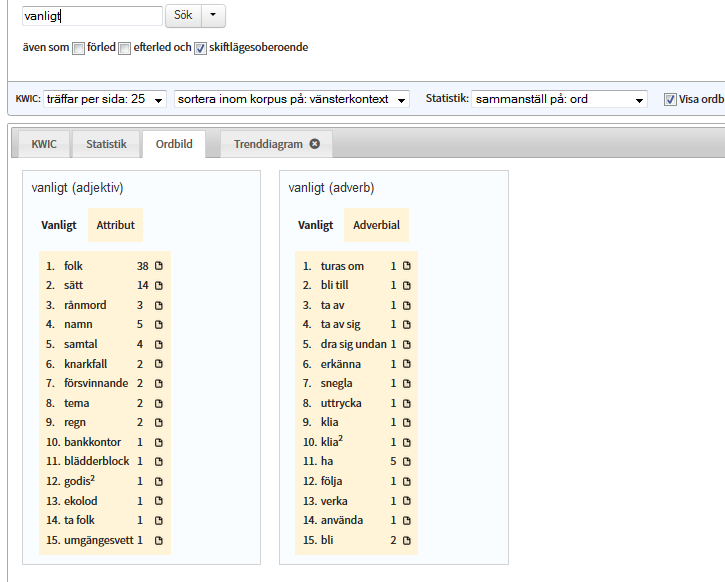
Task: Toggle the efterled checkbox
Action: coord(124,48)
